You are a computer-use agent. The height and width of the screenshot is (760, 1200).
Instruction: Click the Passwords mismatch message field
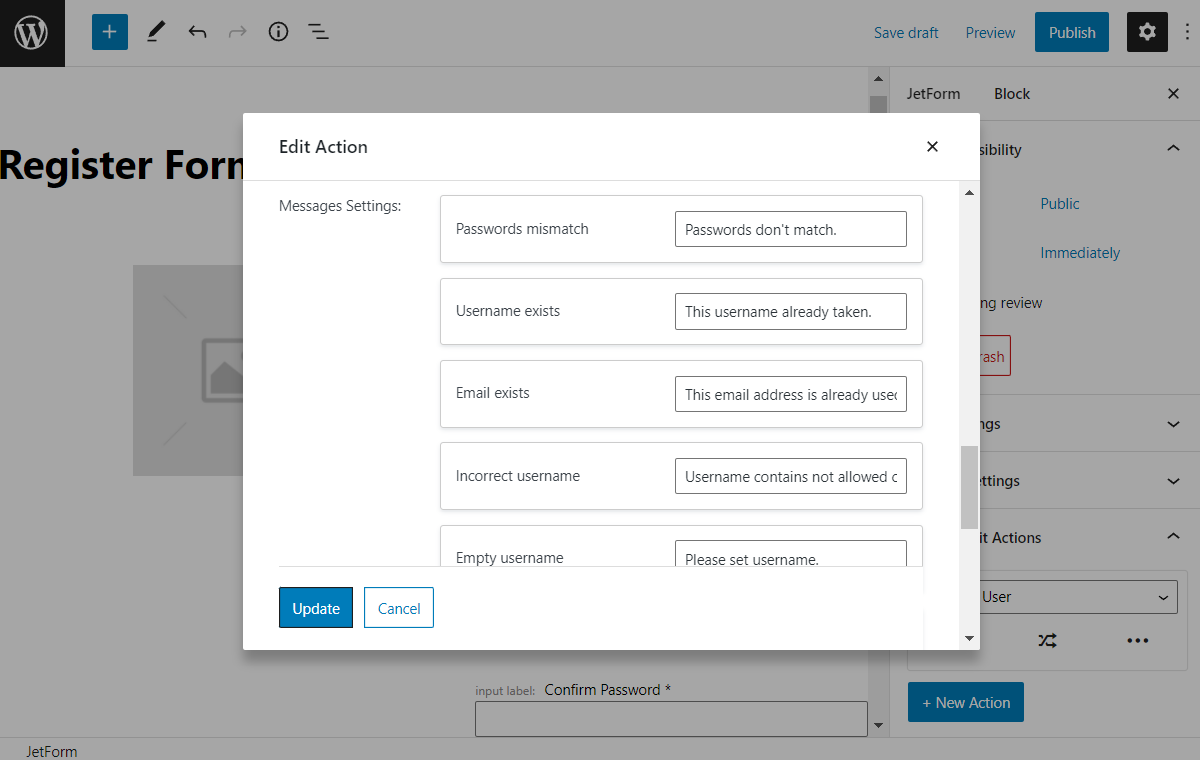pos(790,228)
